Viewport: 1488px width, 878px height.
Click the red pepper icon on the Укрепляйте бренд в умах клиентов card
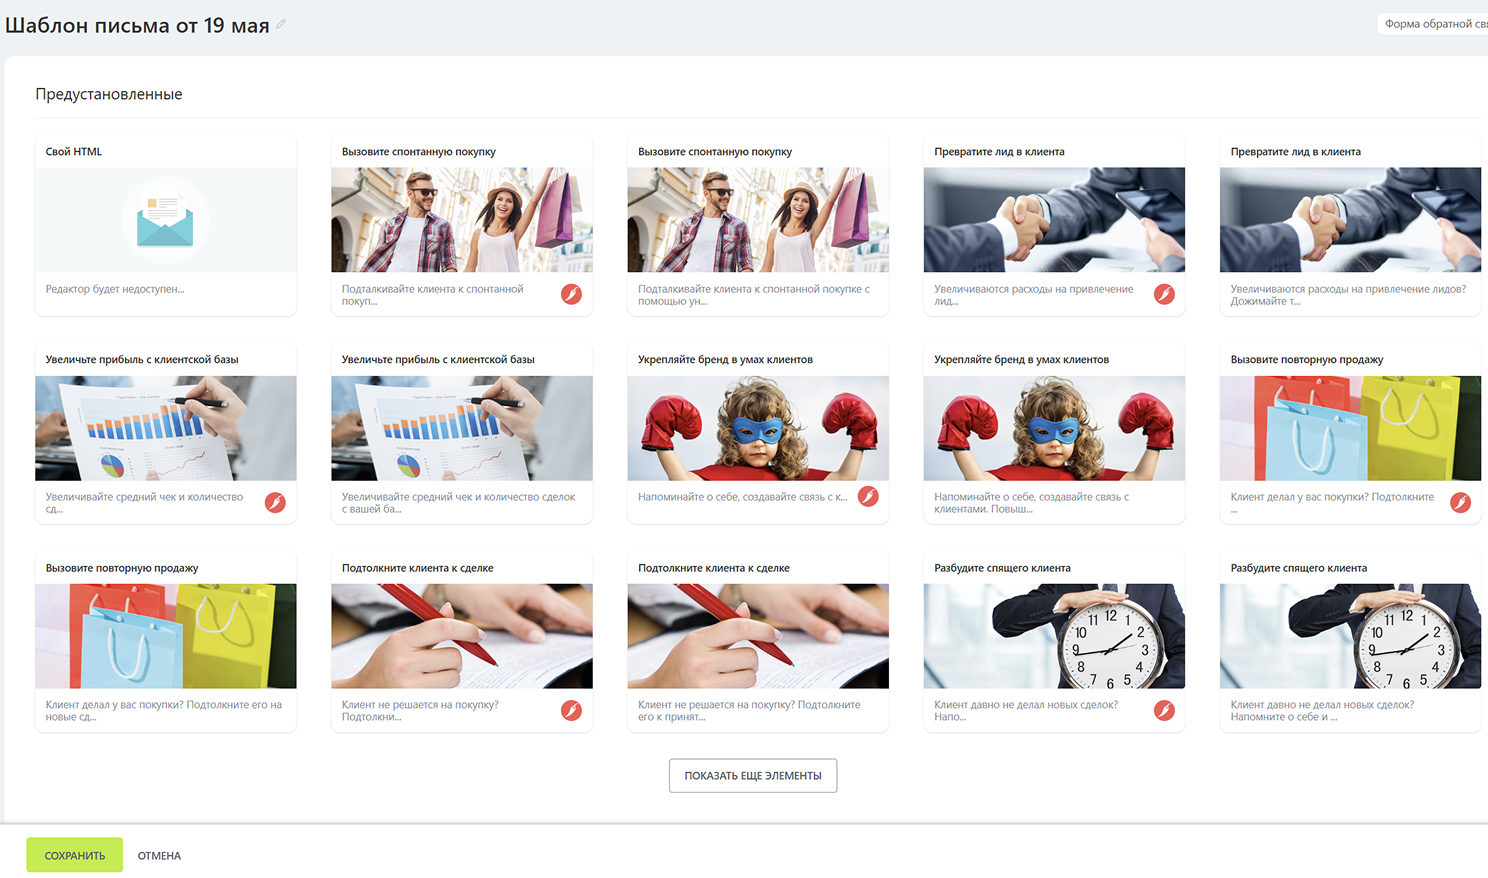click(868, 496)
